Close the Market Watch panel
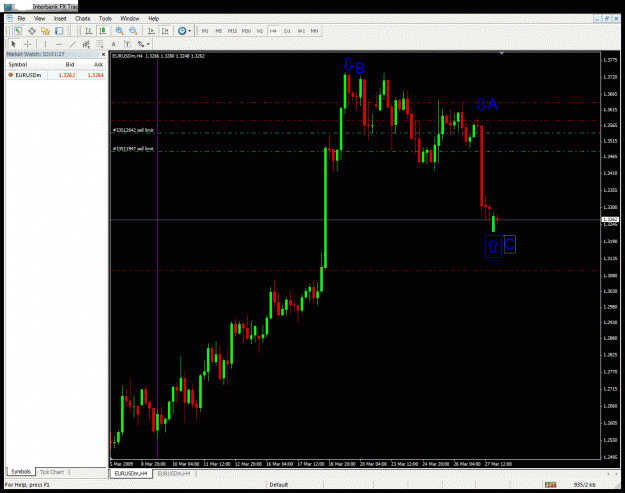Screen dimensions: 625x493 click(103, 54)
